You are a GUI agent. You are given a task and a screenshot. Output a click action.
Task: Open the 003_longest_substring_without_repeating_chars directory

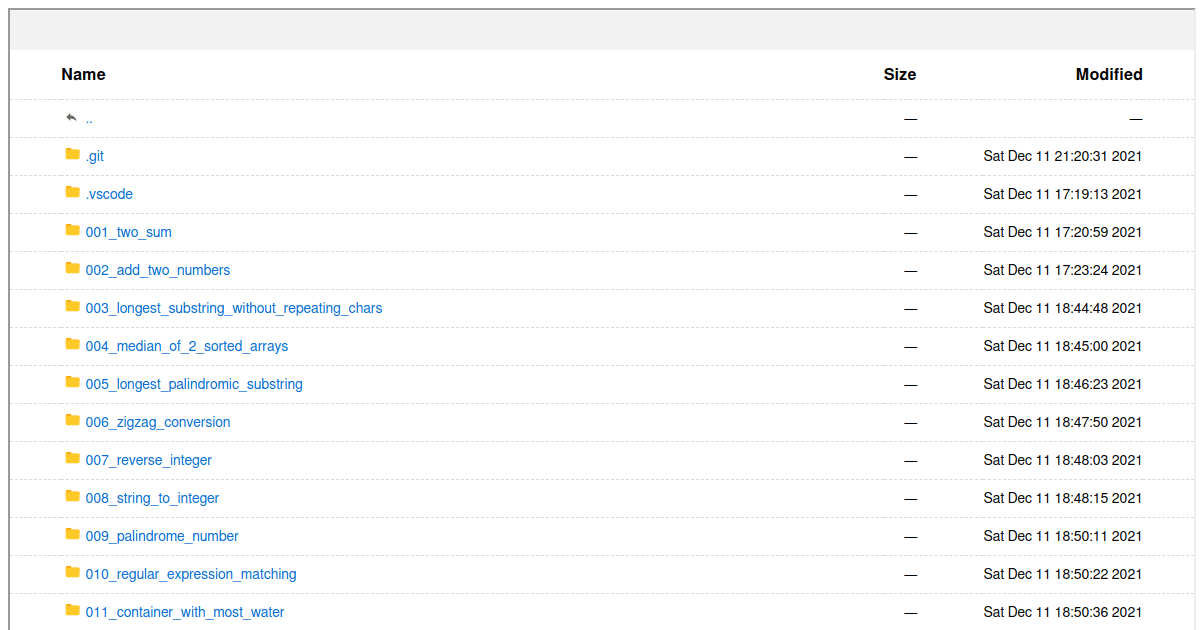234,308
